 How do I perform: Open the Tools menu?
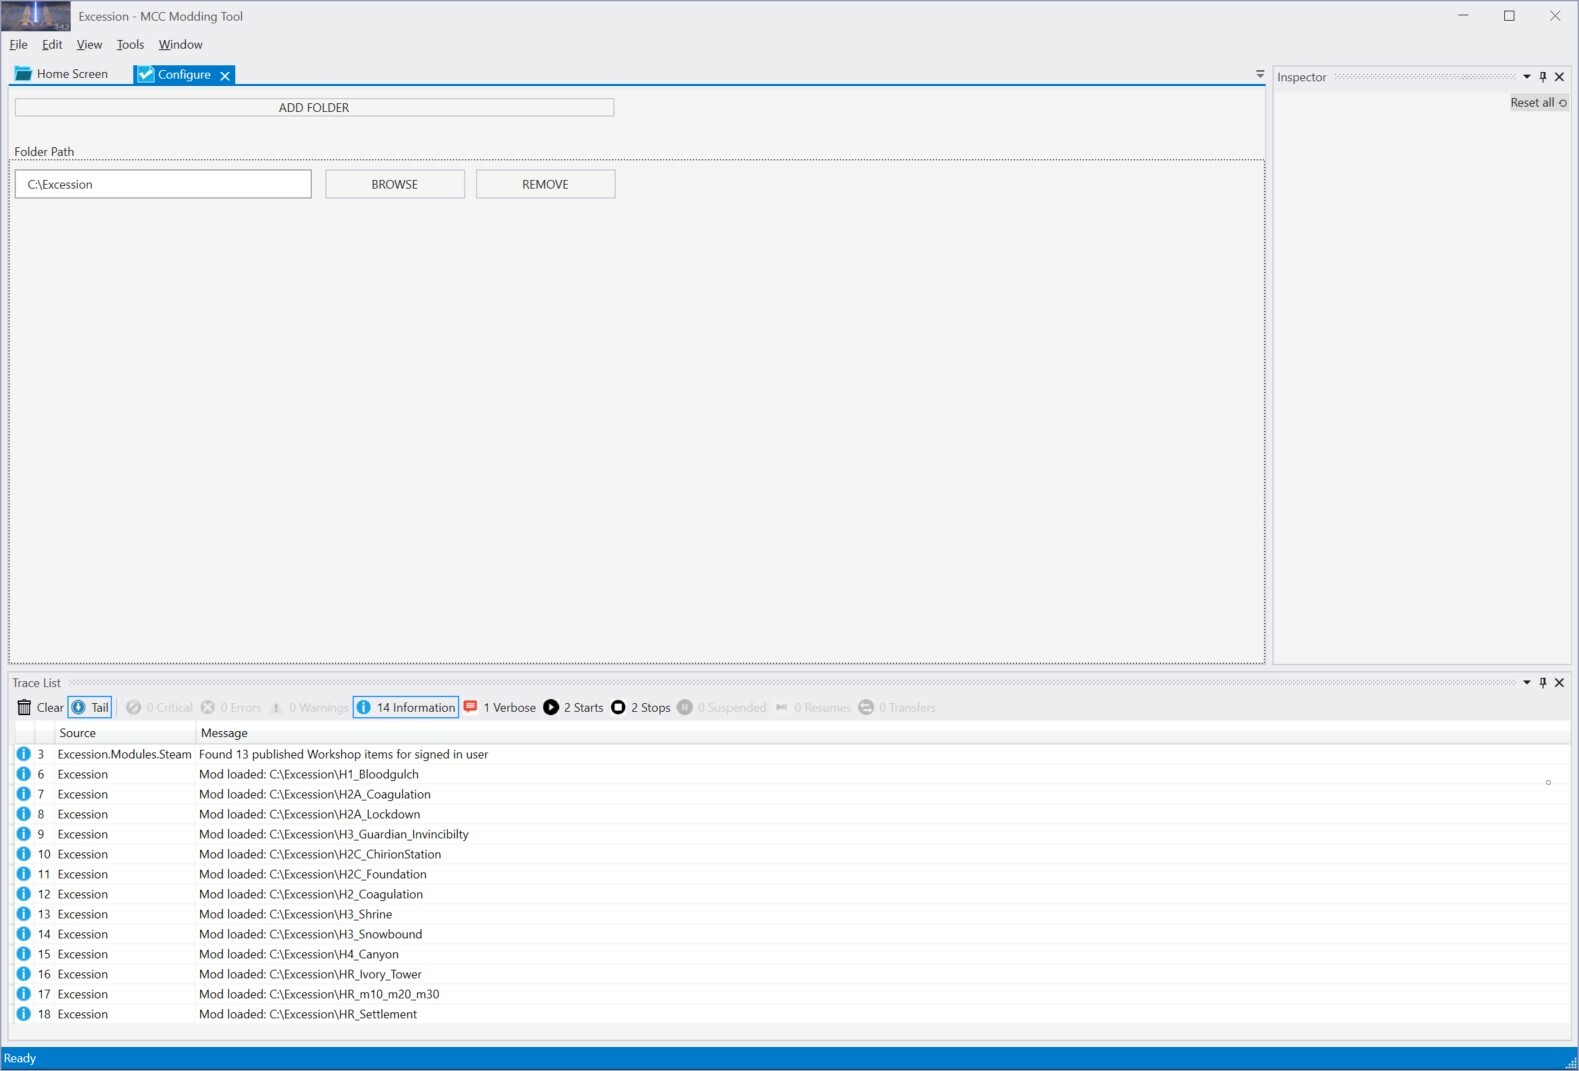(130, 44)
